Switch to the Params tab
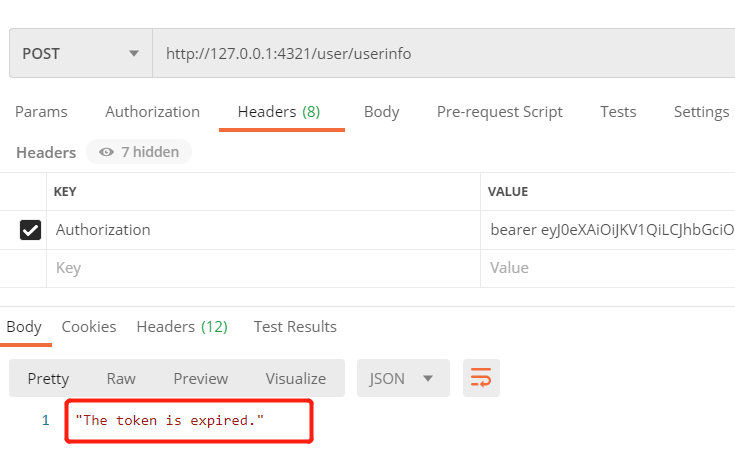Image resolution: width=735 pixels, height=457 pixels. coord(41,112)
